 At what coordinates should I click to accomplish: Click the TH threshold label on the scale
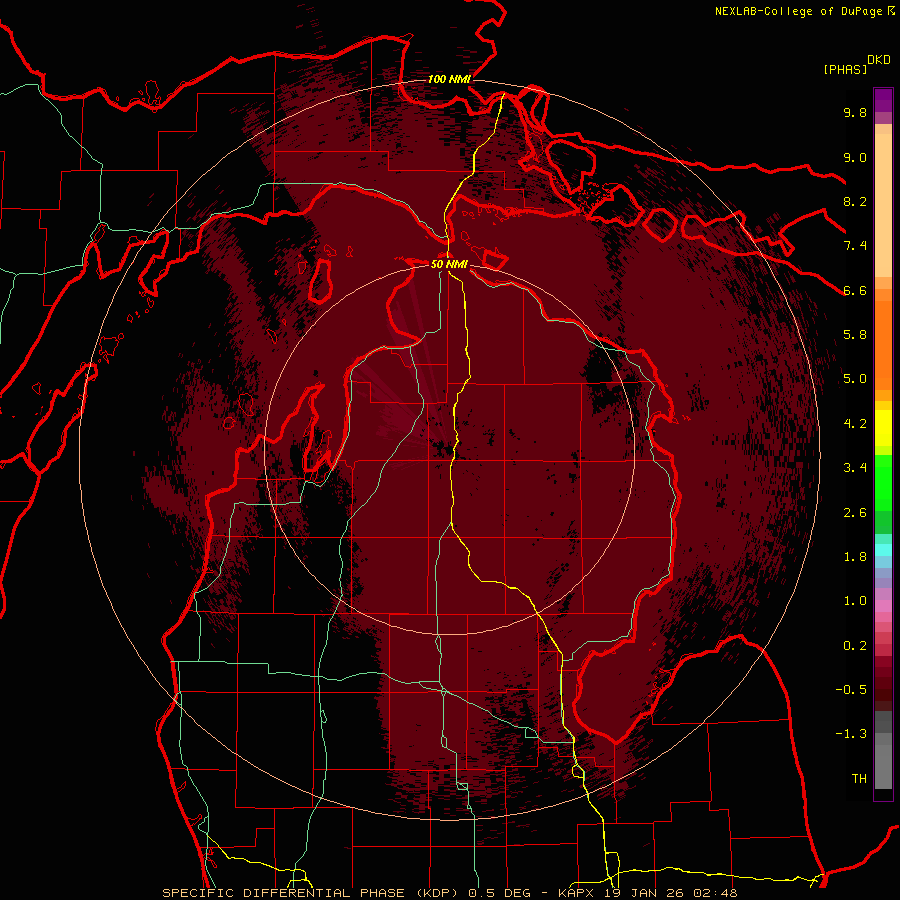click(x=859, y=779)
